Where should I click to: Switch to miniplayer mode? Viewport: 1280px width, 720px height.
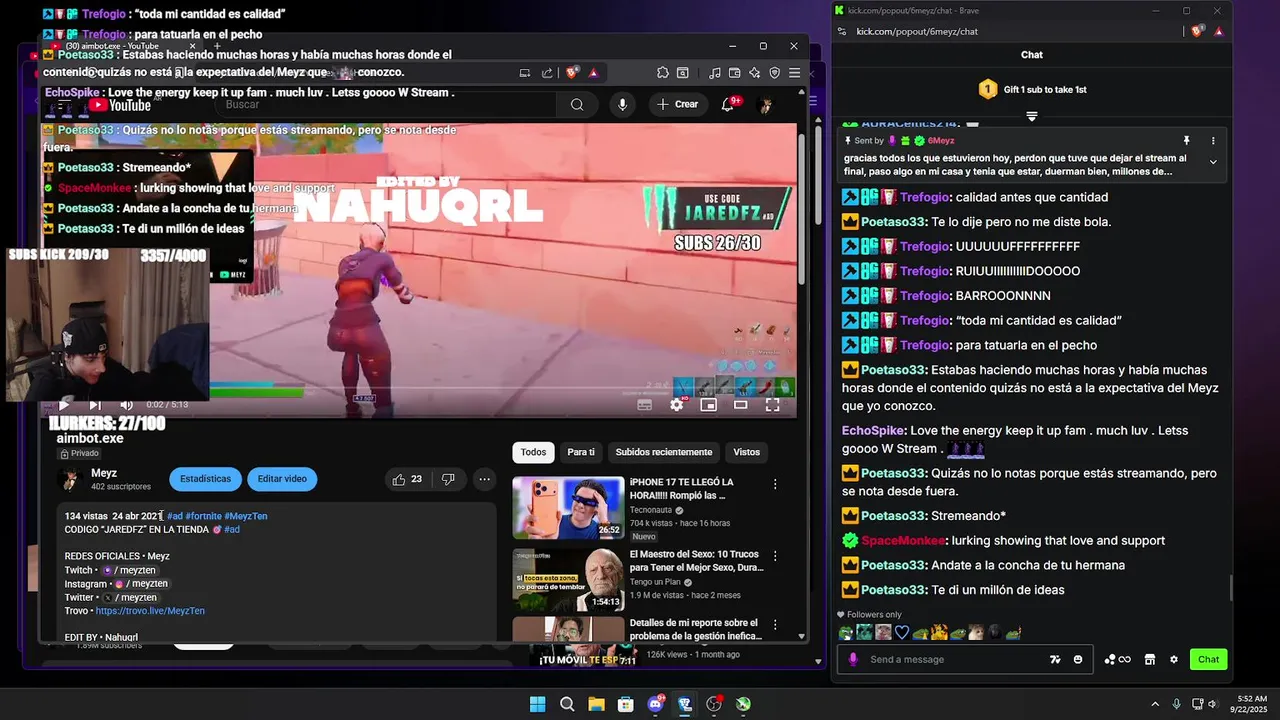[x=709, y=405]
